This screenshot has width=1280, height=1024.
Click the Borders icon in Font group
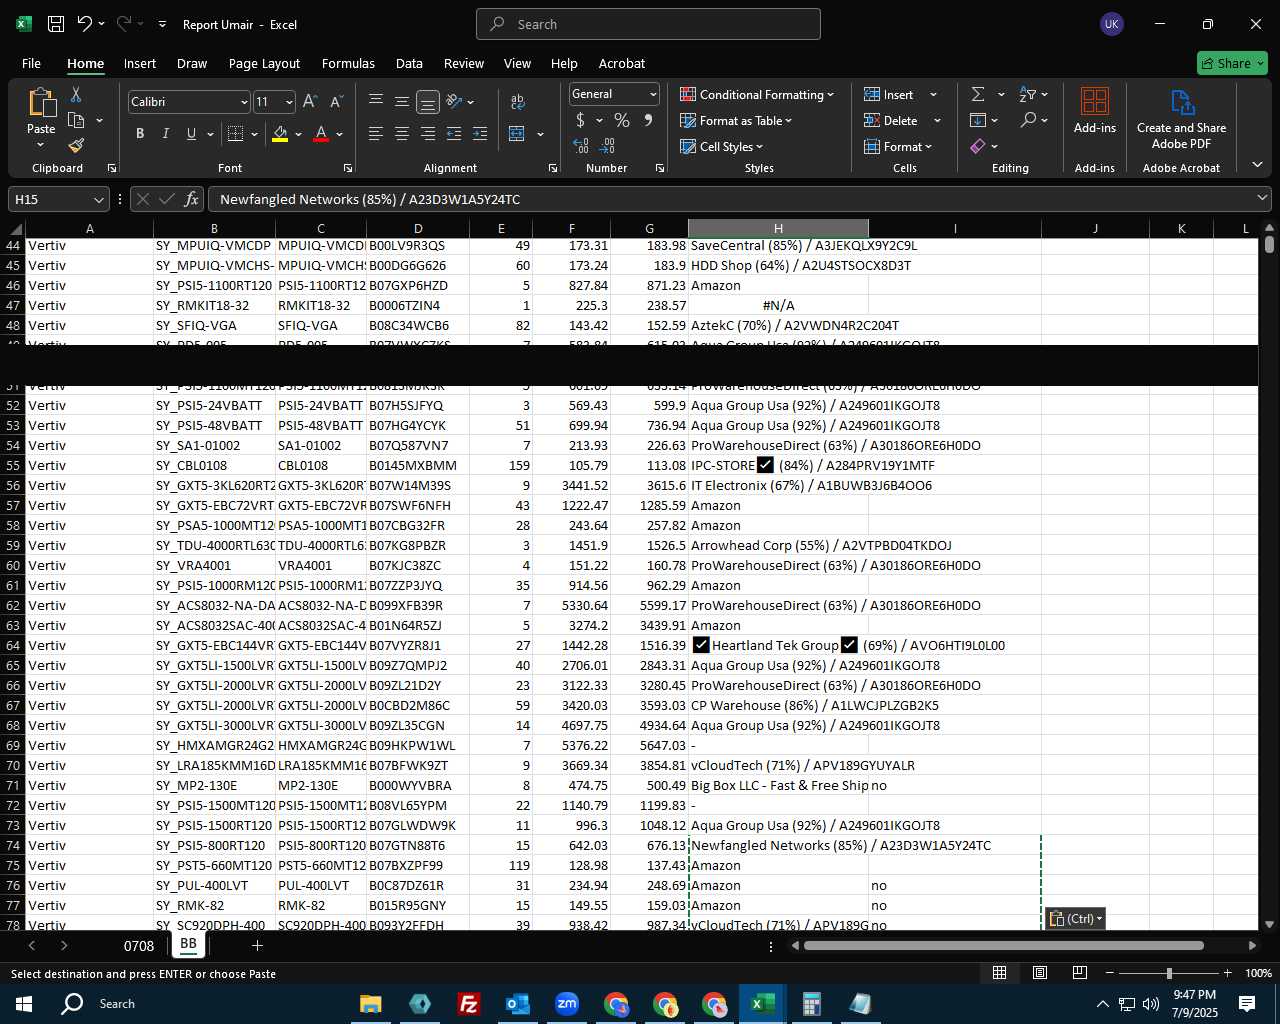pyautogui.click(x=236, y=133)
